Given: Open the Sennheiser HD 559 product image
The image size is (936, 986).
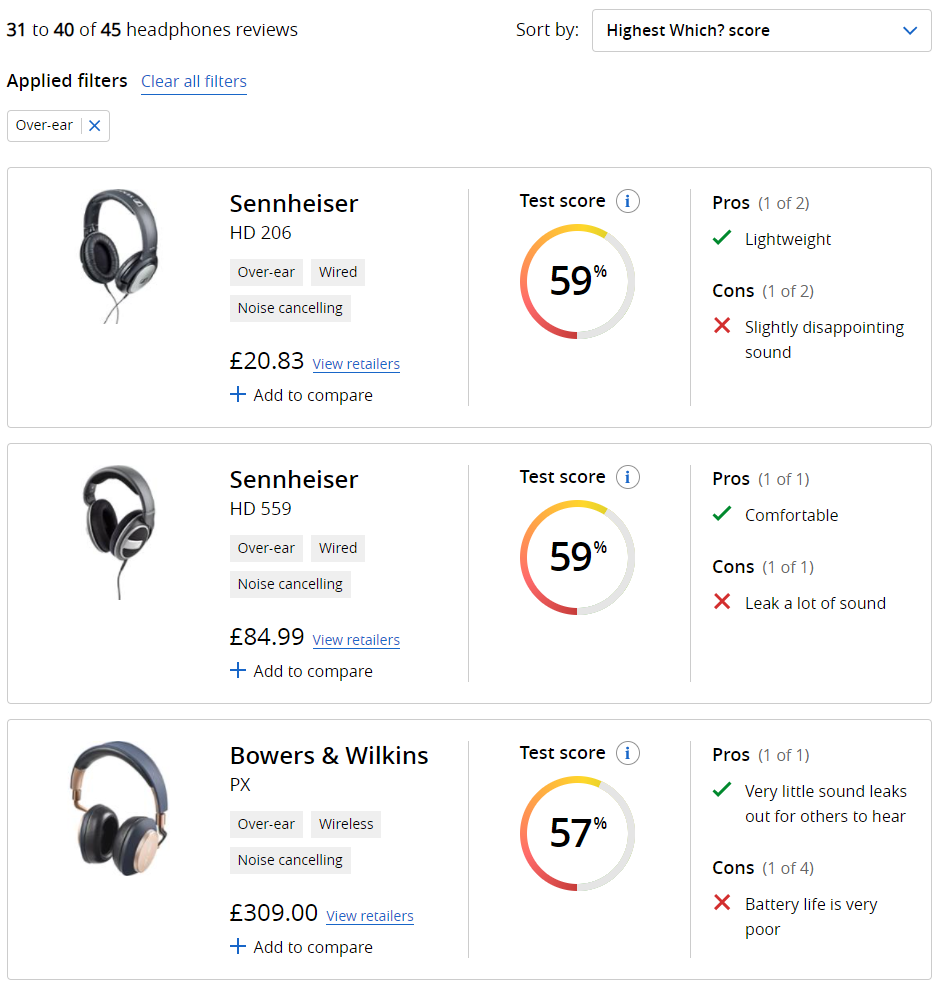Looking at the screenshot, I should 117,531.
